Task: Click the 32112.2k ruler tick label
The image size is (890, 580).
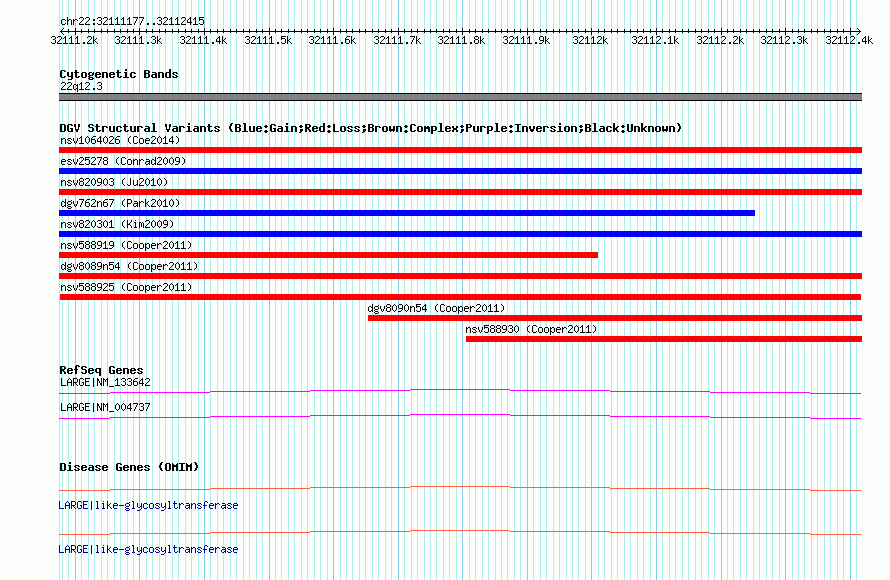Action: click(x=720, y=40)
